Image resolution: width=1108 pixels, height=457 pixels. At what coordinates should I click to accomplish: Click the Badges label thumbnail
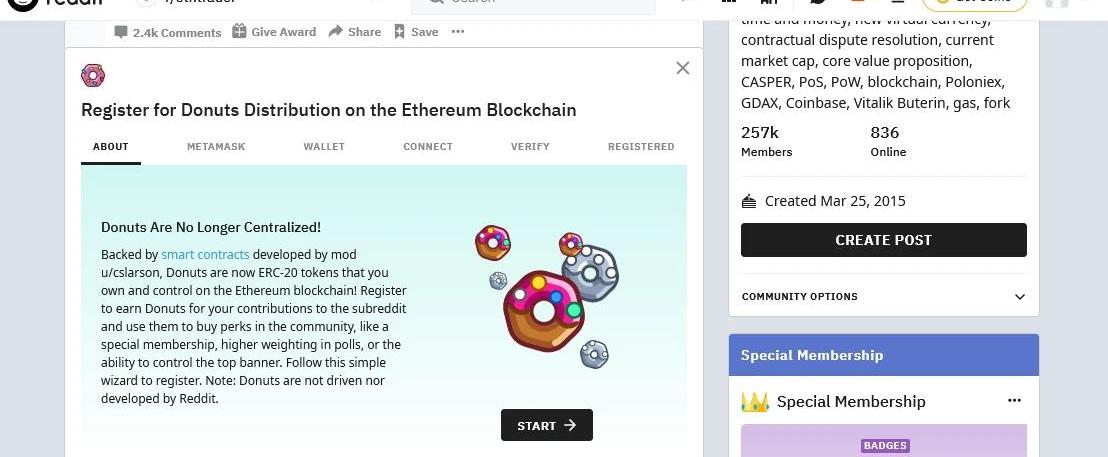(885, 445)
